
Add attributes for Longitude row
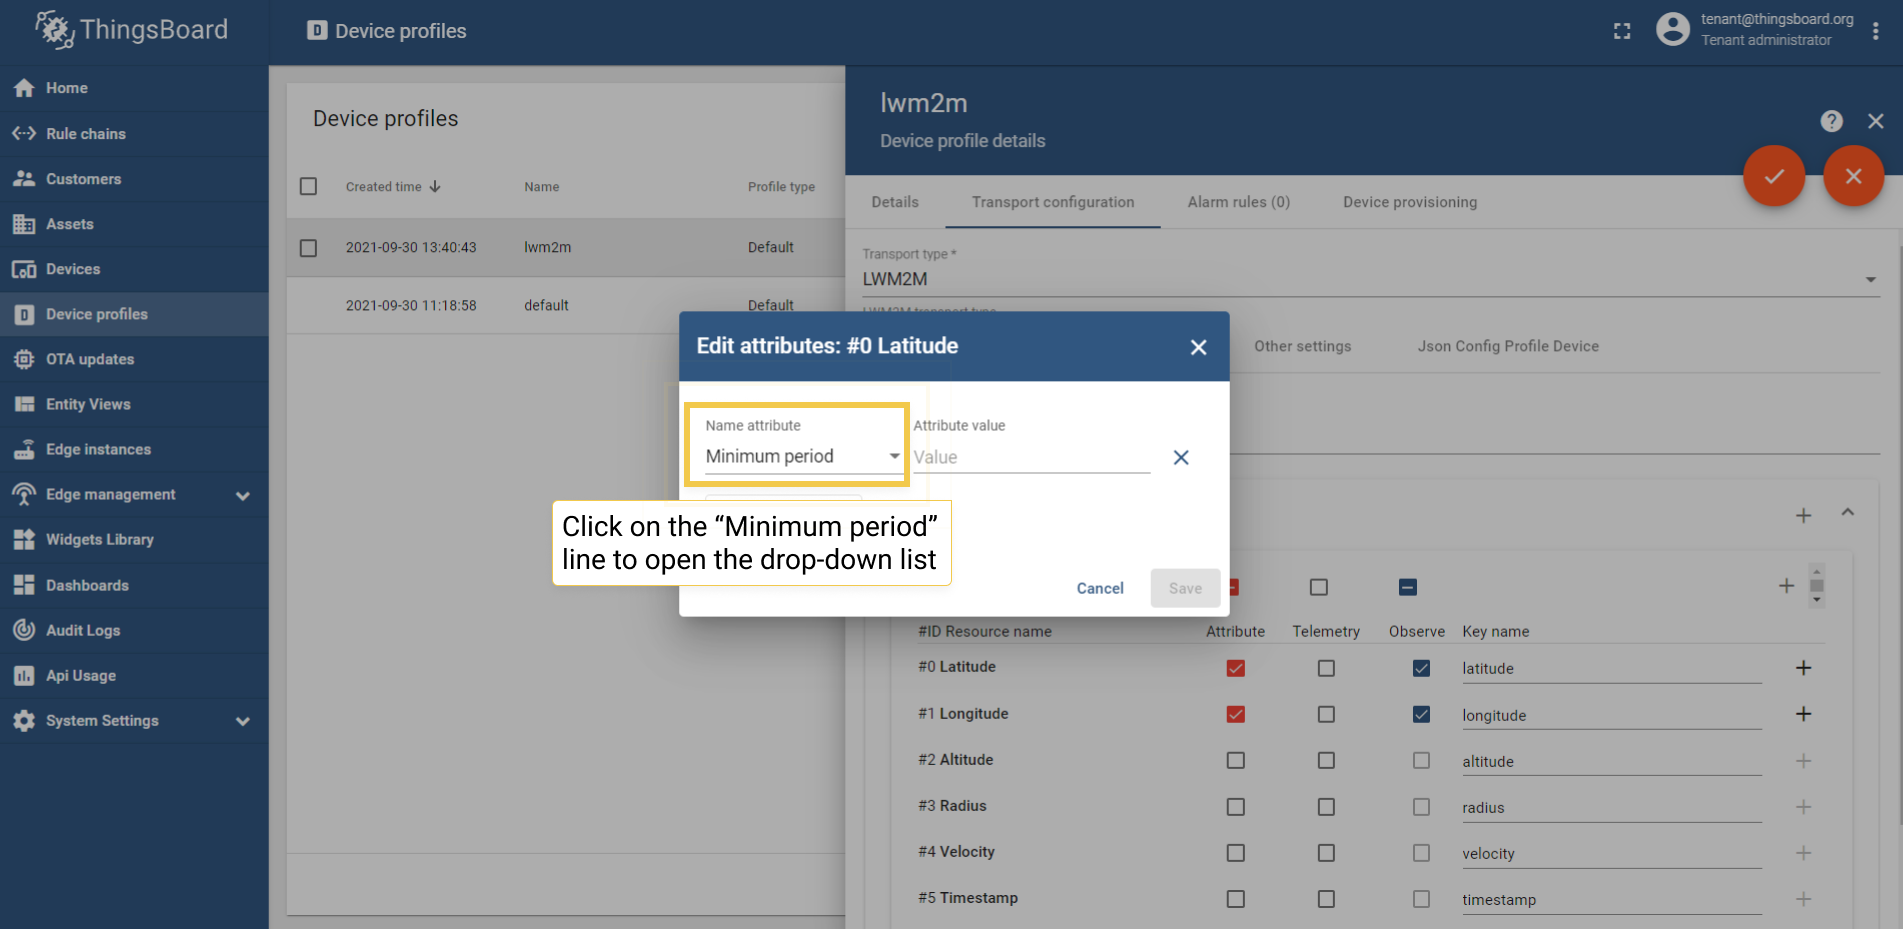point(1803,713)
